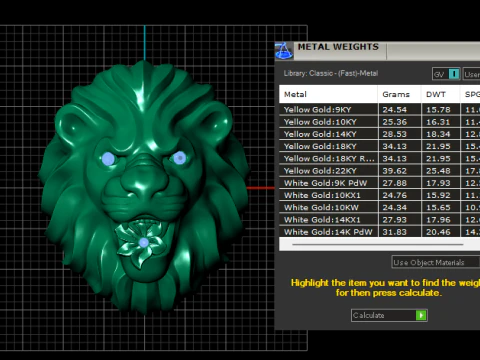The image size is (480, 360).
Task: Select the White Gold:14K PdW row
Action: pos(379,232)
